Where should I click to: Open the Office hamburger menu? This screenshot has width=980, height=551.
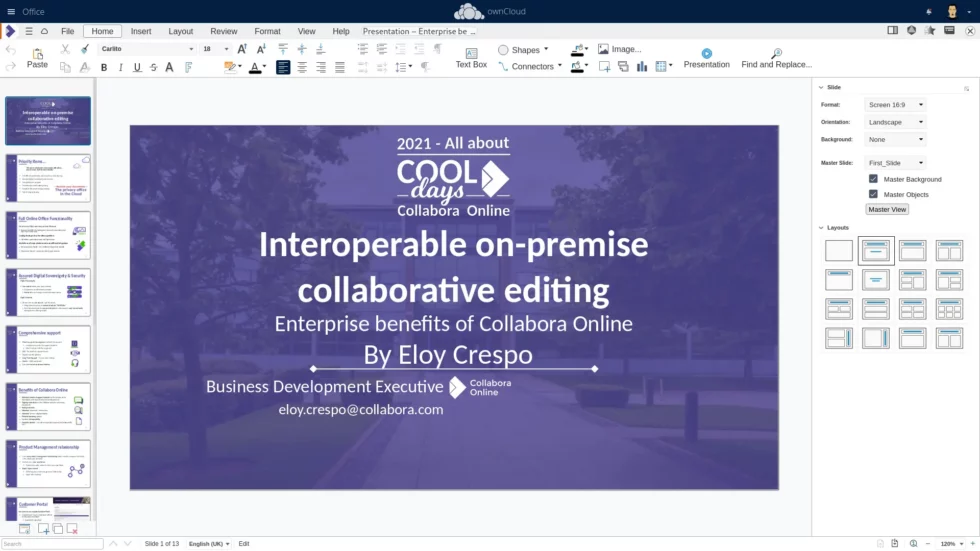(x=11, y=11)
